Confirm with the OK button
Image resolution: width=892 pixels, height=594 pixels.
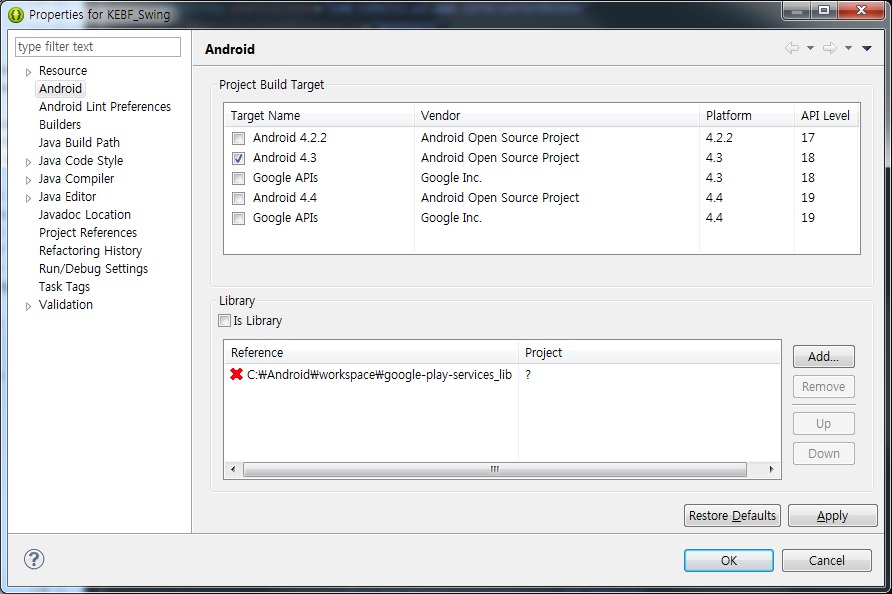point(729,560)
